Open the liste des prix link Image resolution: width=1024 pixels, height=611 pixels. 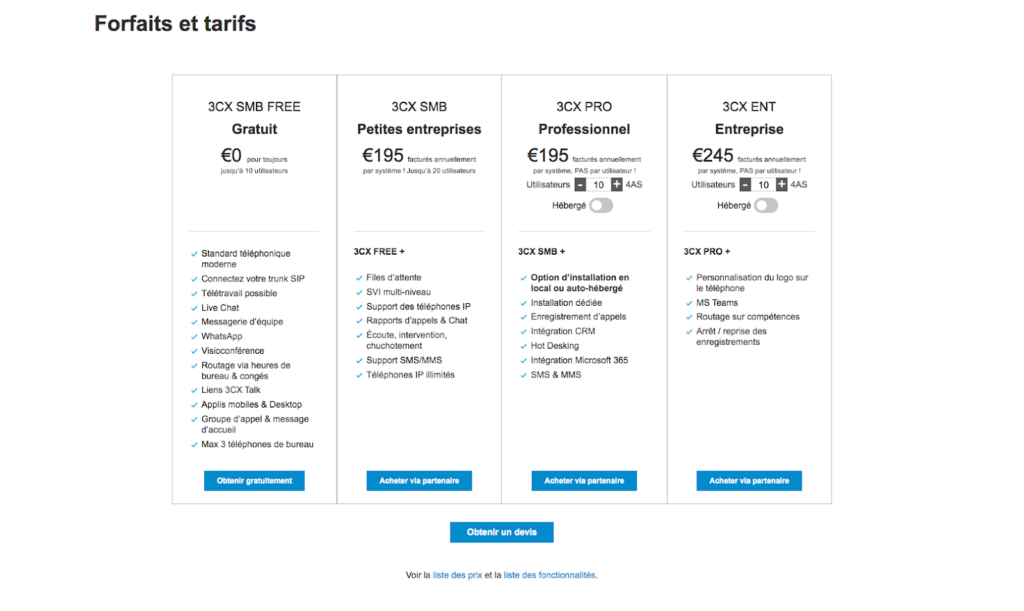[457, 575]
